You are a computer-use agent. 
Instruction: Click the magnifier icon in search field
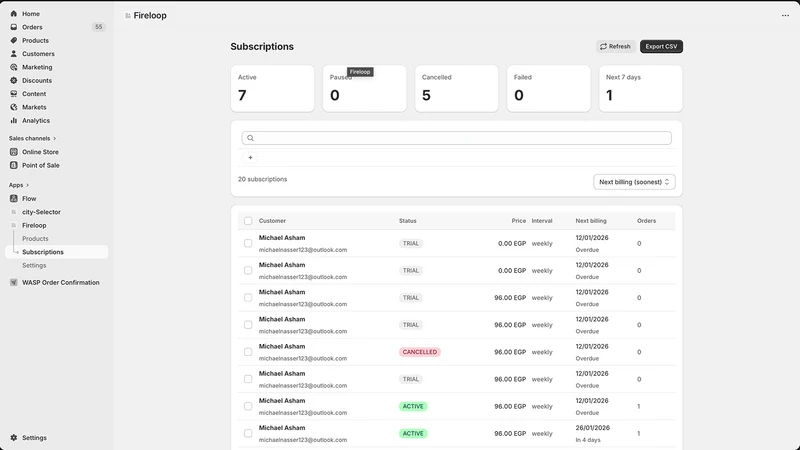[251, 138]
